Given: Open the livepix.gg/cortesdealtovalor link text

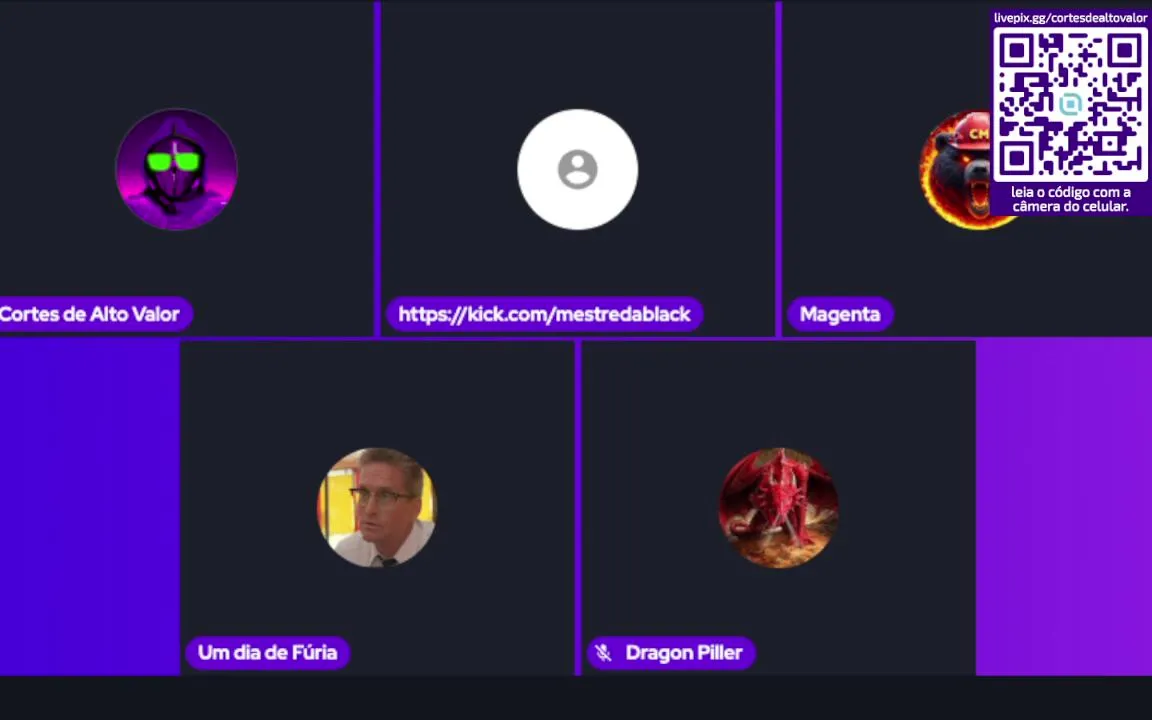Looking at the screenshot, I should [x=1070, y=18].
